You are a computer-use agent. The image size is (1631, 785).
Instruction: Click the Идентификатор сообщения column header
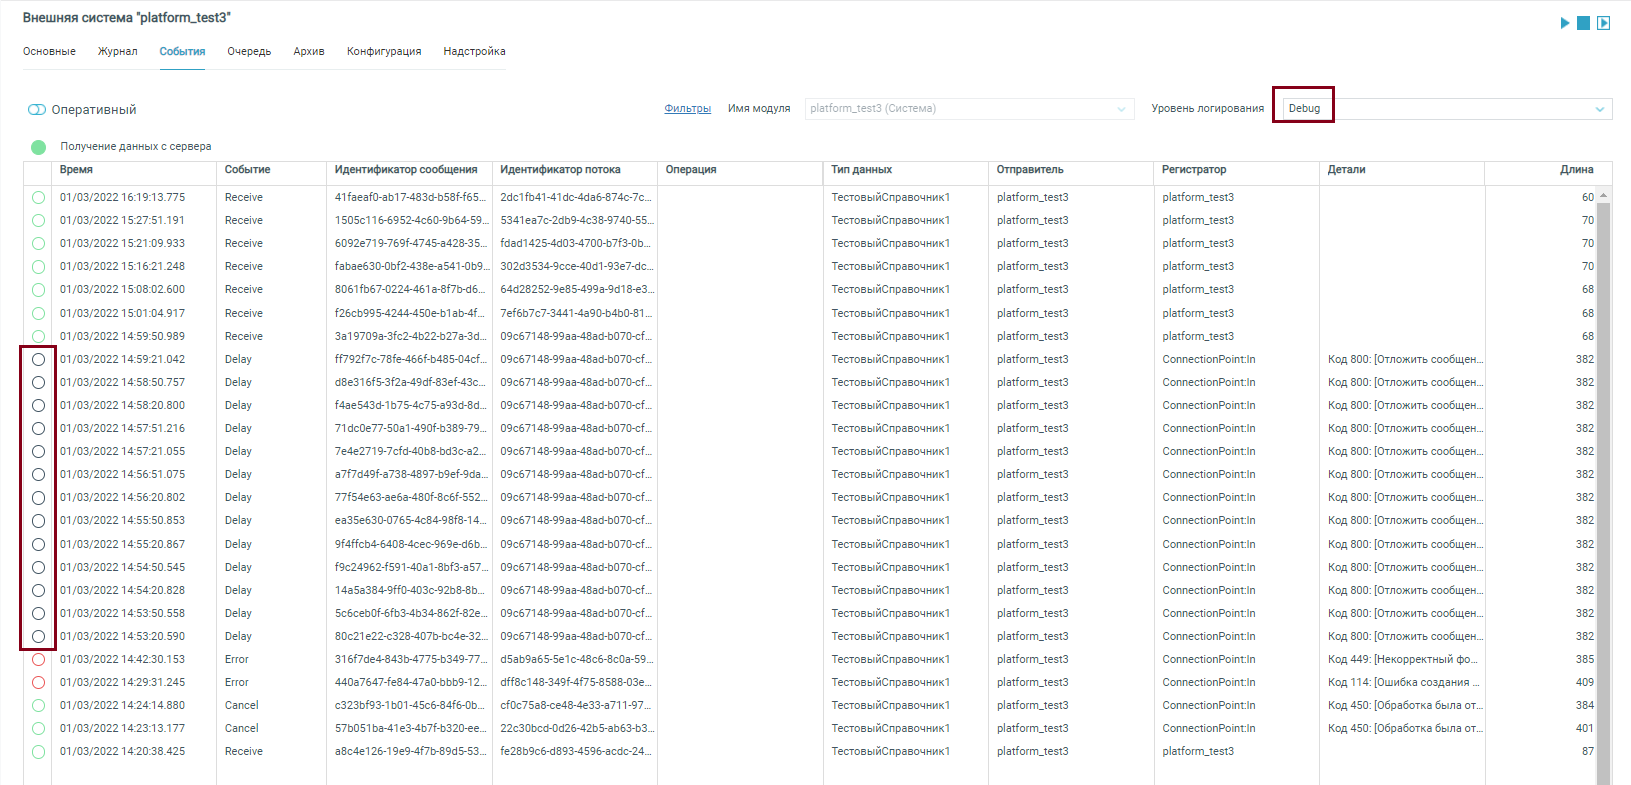406,170
